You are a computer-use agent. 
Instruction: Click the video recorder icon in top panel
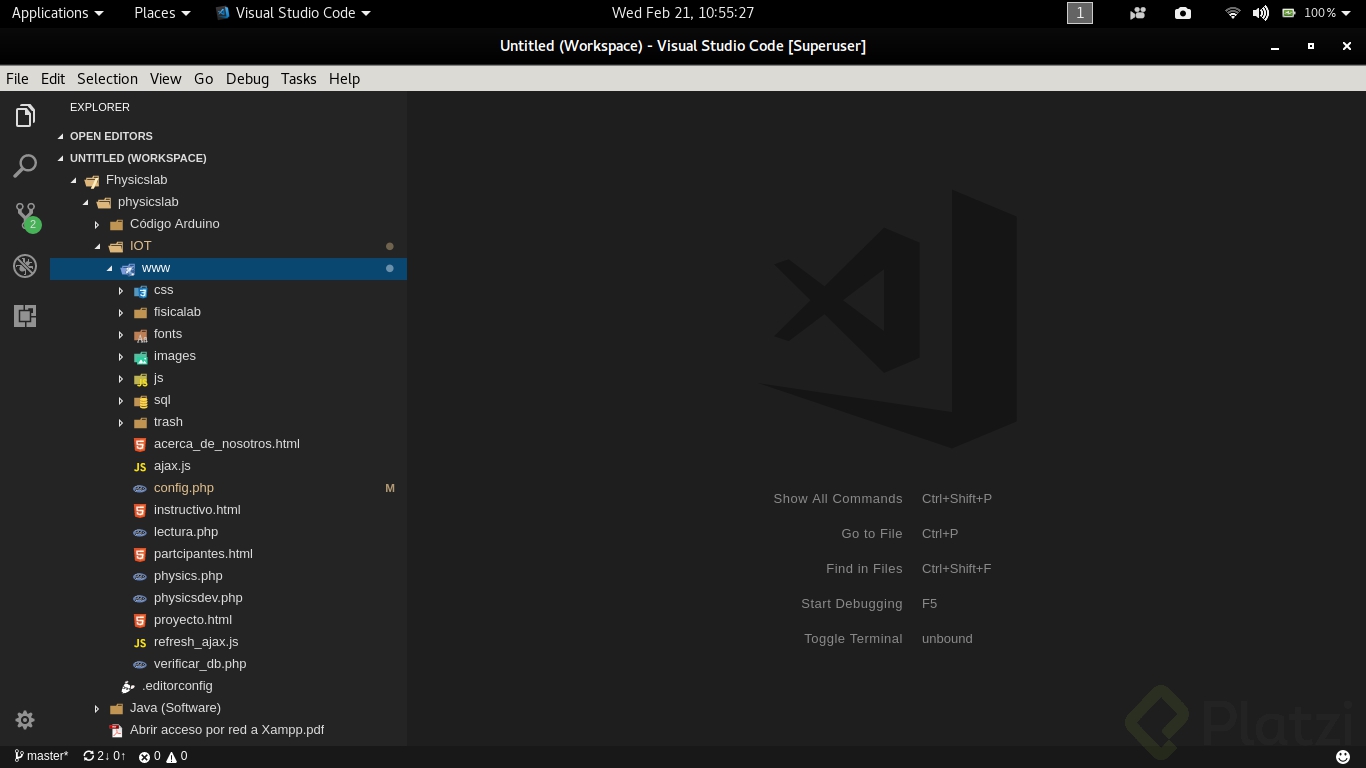[1138, 13]
